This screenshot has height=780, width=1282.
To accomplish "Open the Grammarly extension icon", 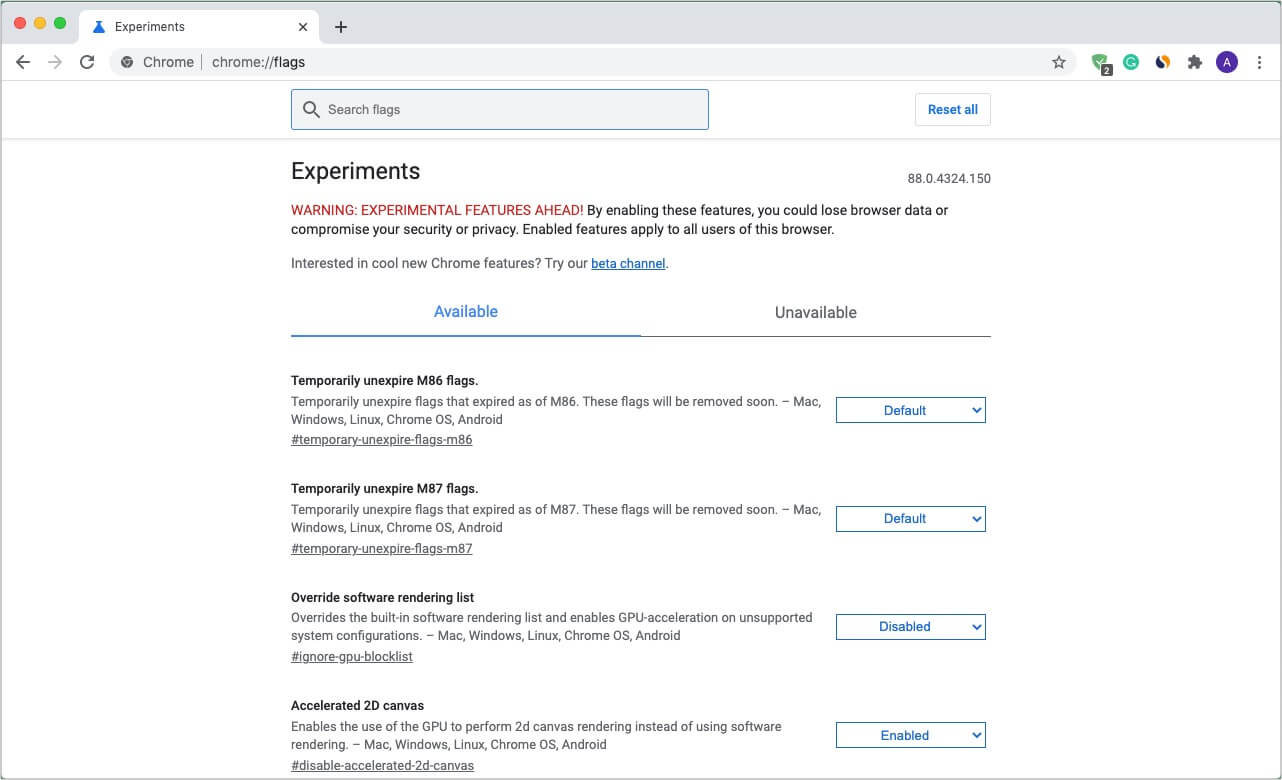I will click(x=1131, y=62).
